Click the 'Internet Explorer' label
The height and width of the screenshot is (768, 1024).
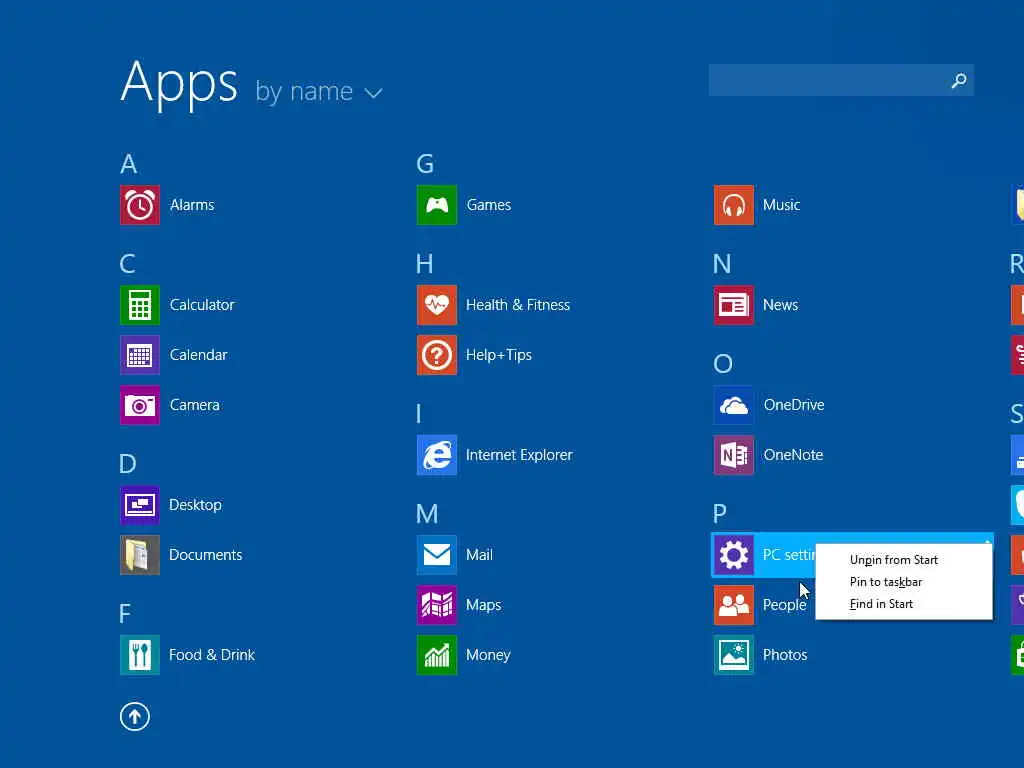point(519,455)
